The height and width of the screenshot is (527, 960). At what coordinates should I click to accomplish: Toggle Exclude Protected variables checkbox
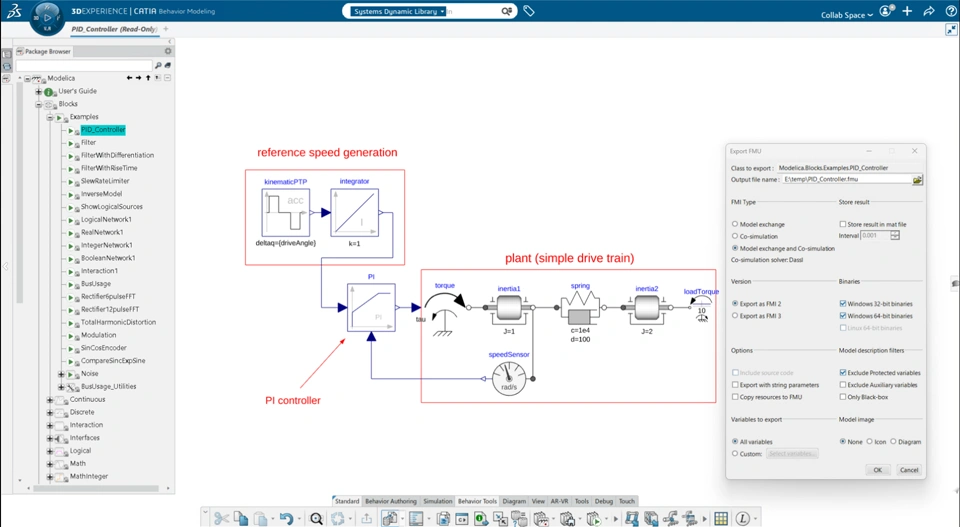point(842,373)
